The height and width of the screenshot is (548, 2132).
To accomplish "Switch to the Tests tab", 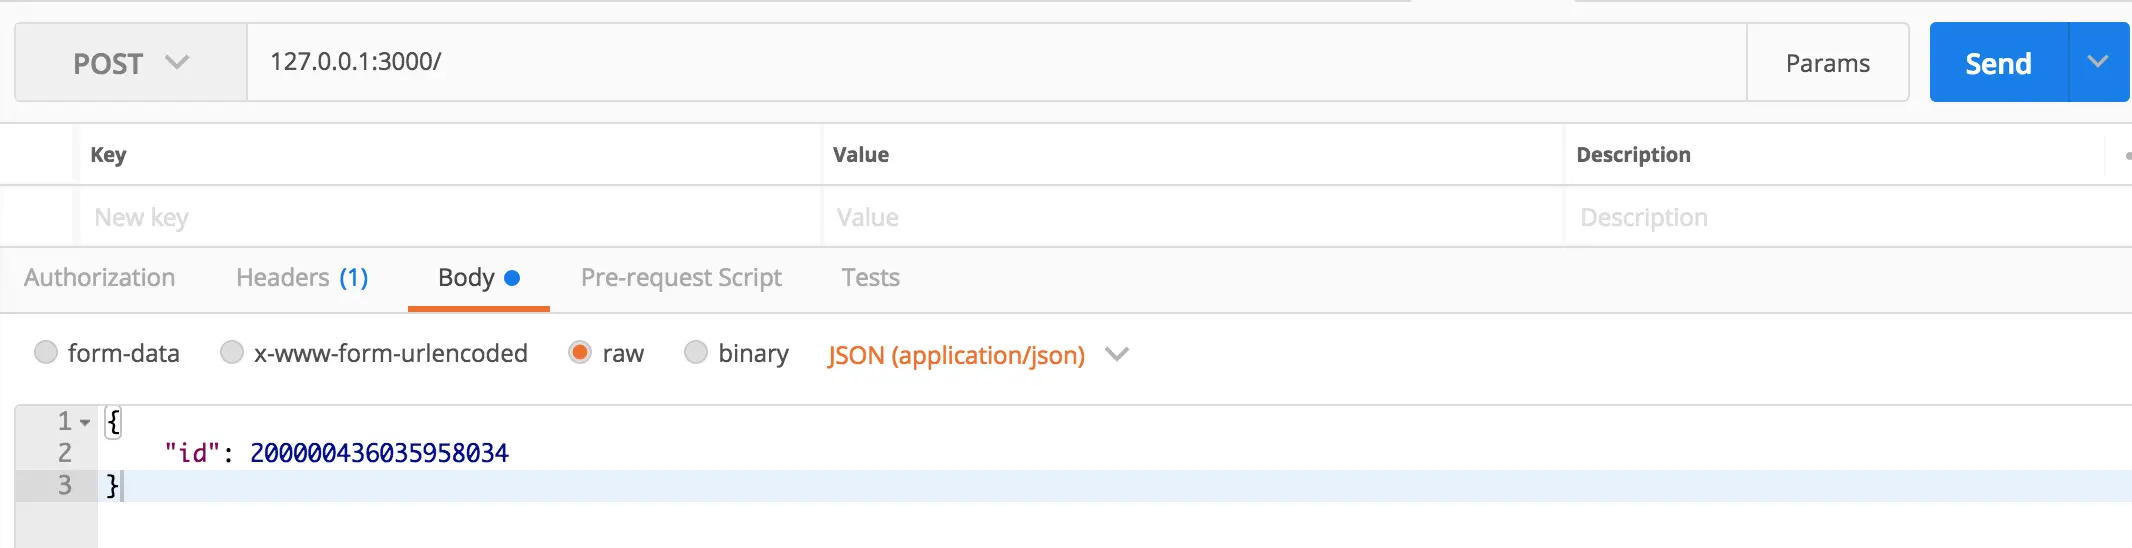I will pyautogui.click(x=870, y=278).
